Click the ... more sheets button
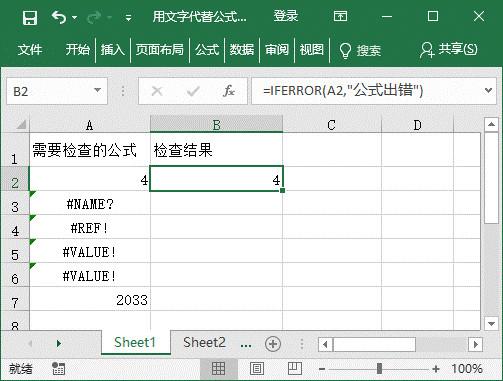 coord(246,345)
